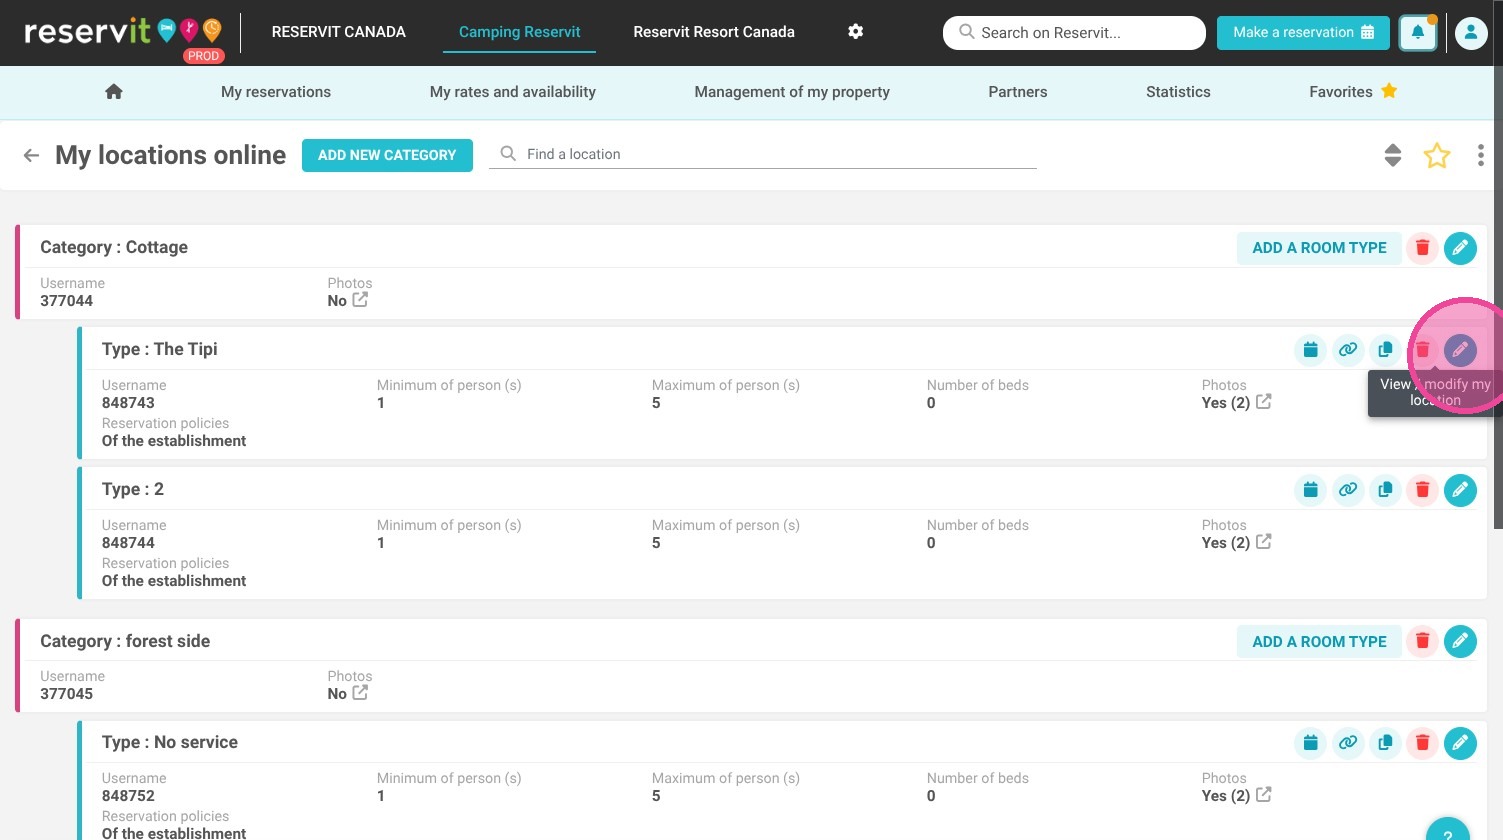The height and width of the screenshot is (840, 1503).
Task: Switch to RESERVIT CANADA tab
Action: coord(339,32)
